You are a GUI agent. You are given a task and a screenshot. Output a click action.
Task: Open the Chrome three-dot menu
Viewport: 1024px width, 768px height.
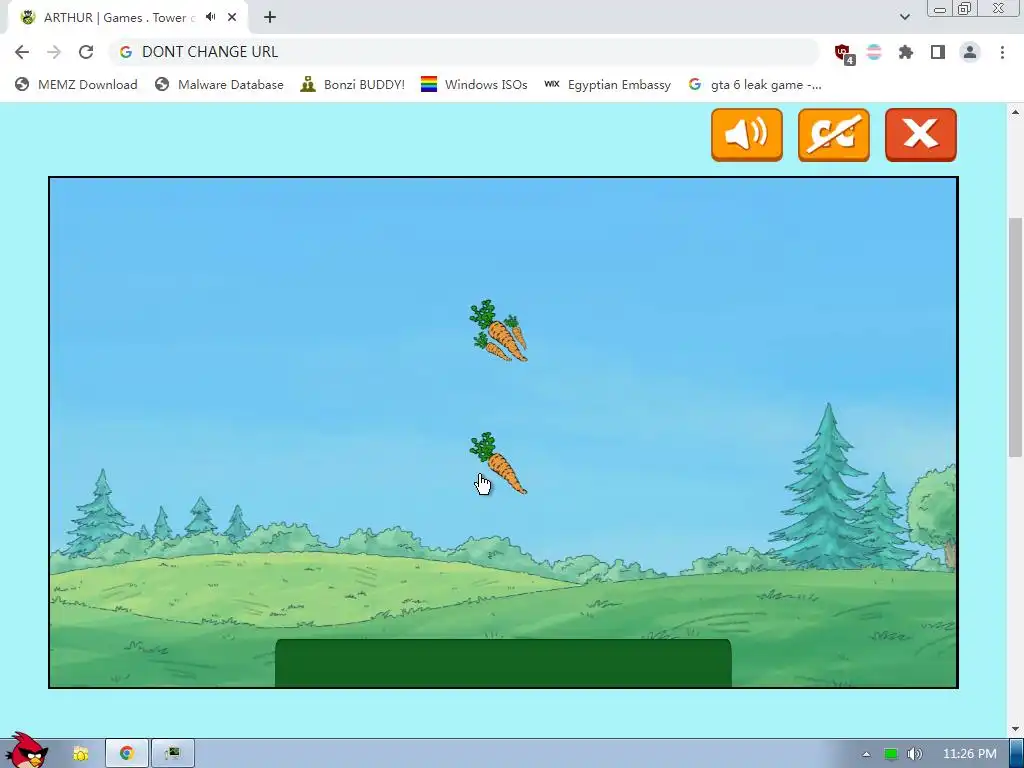[1002, 52]
